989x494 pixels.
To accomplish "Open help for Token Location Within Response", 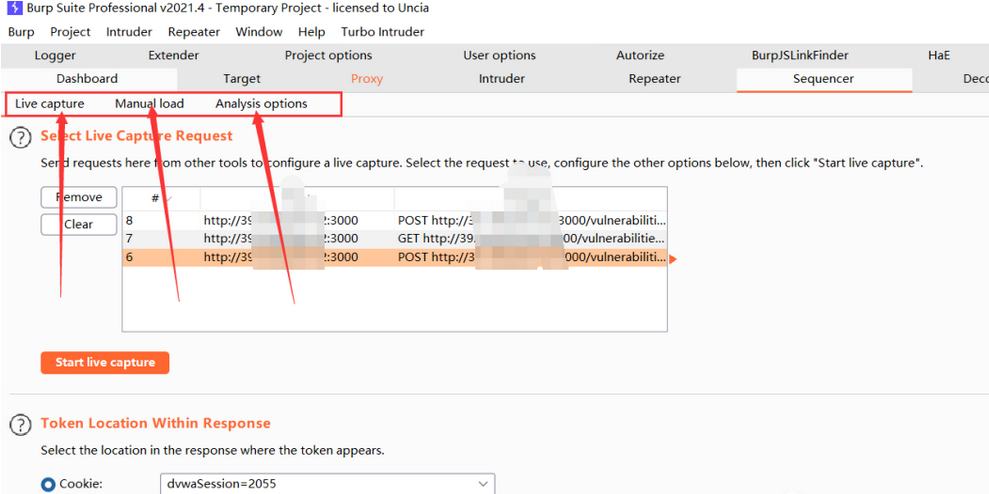I will (21, 424).
